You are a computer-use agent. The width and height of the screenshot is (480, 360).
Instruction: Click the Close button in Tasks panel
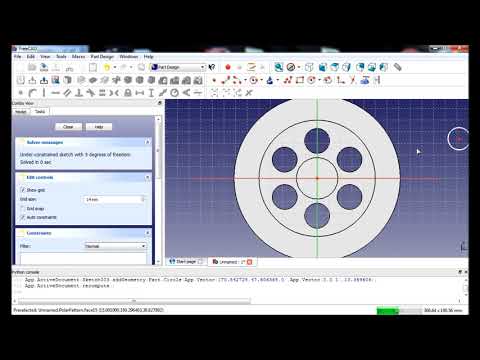click(x=68, y=127)
